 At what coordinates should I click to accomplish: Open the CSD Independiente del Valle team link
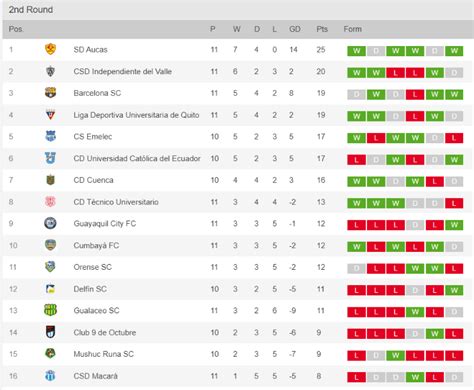(x=123, y=71)
